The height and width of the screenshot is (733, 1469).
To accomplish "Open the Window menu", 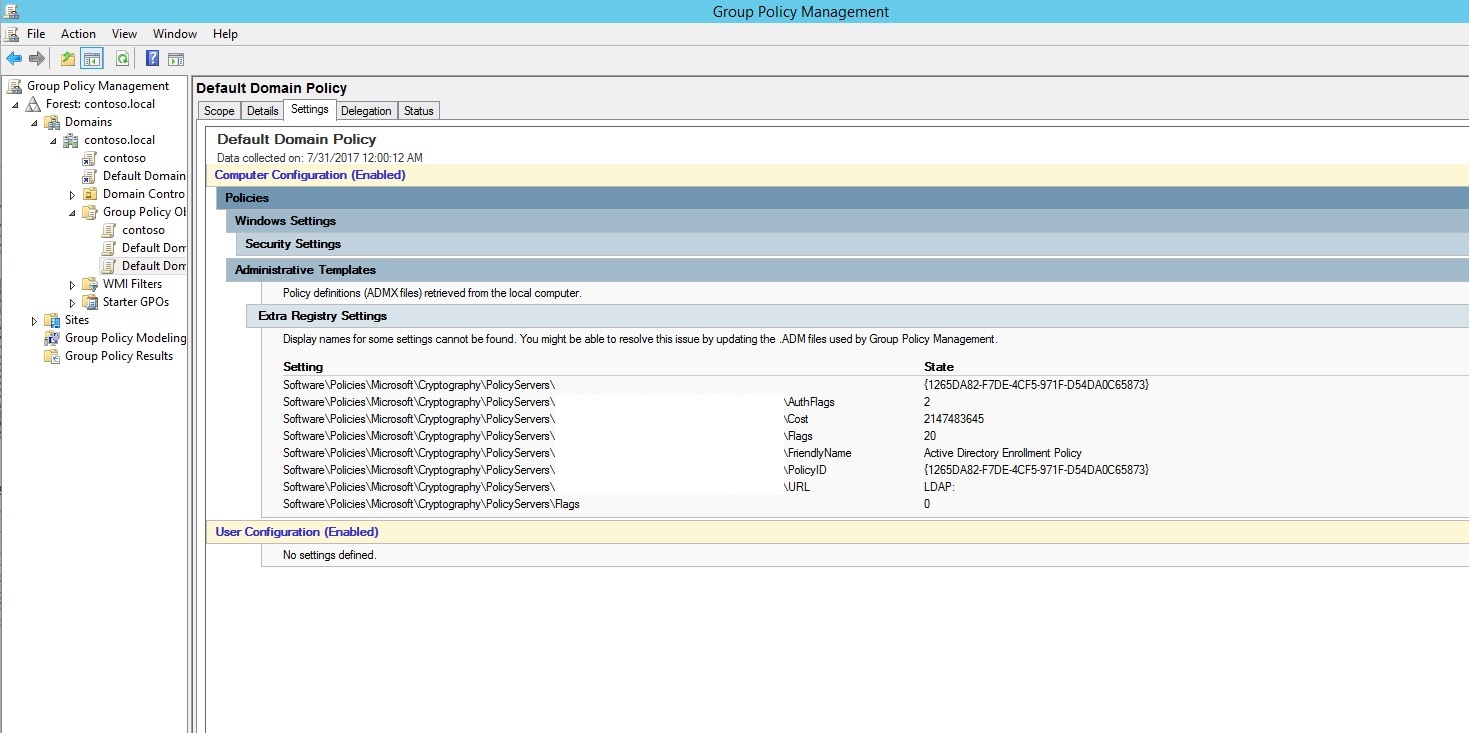I will (x=175, y=34).
